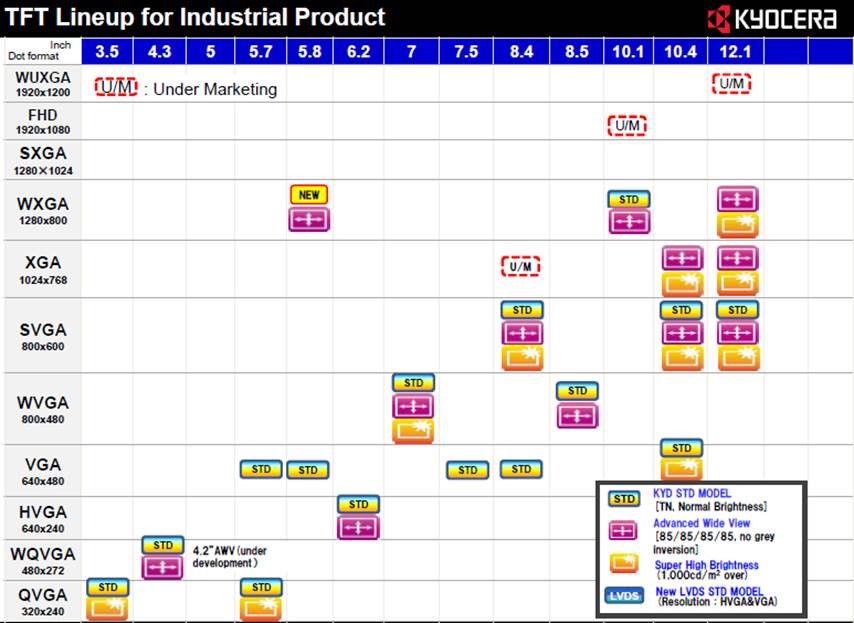This screenshot has width=854, height=623.
Task: Select the STD icon in the 7.5 inch column
Action: pyautogui.click(x=467, y=470)
